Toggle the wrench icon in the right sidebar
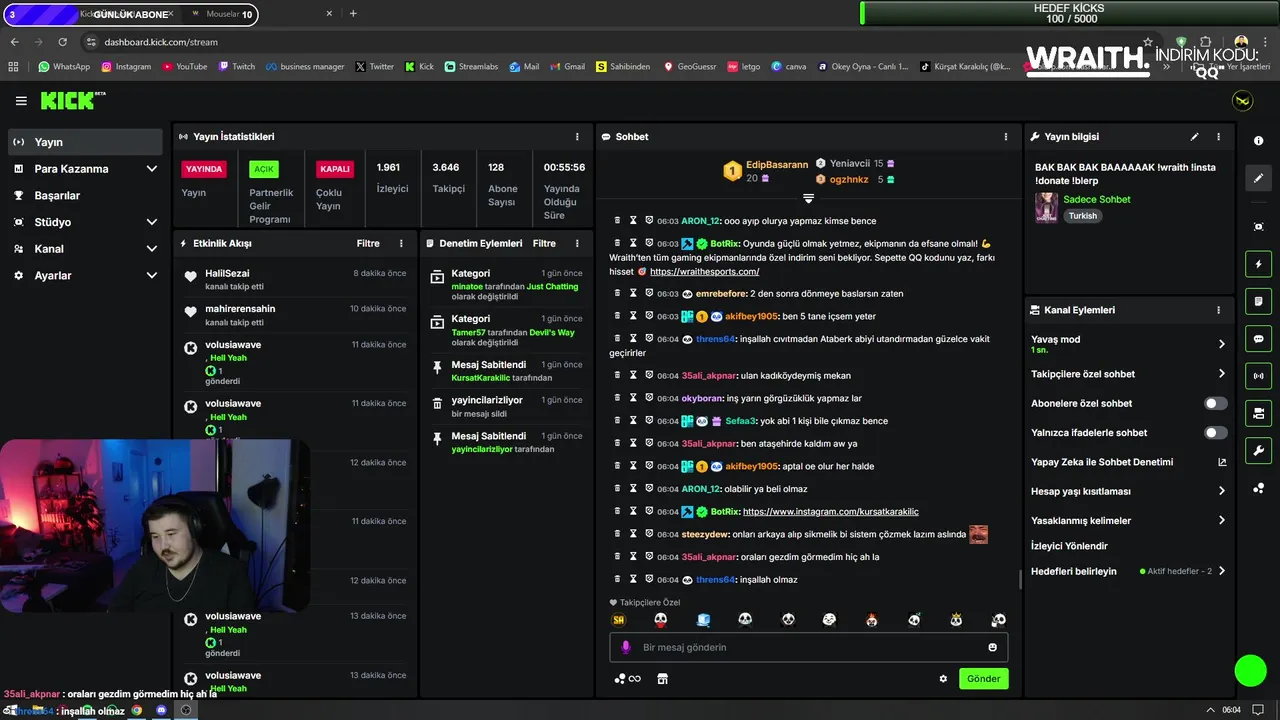1280x720 pixels. [x=1258, y=450]
